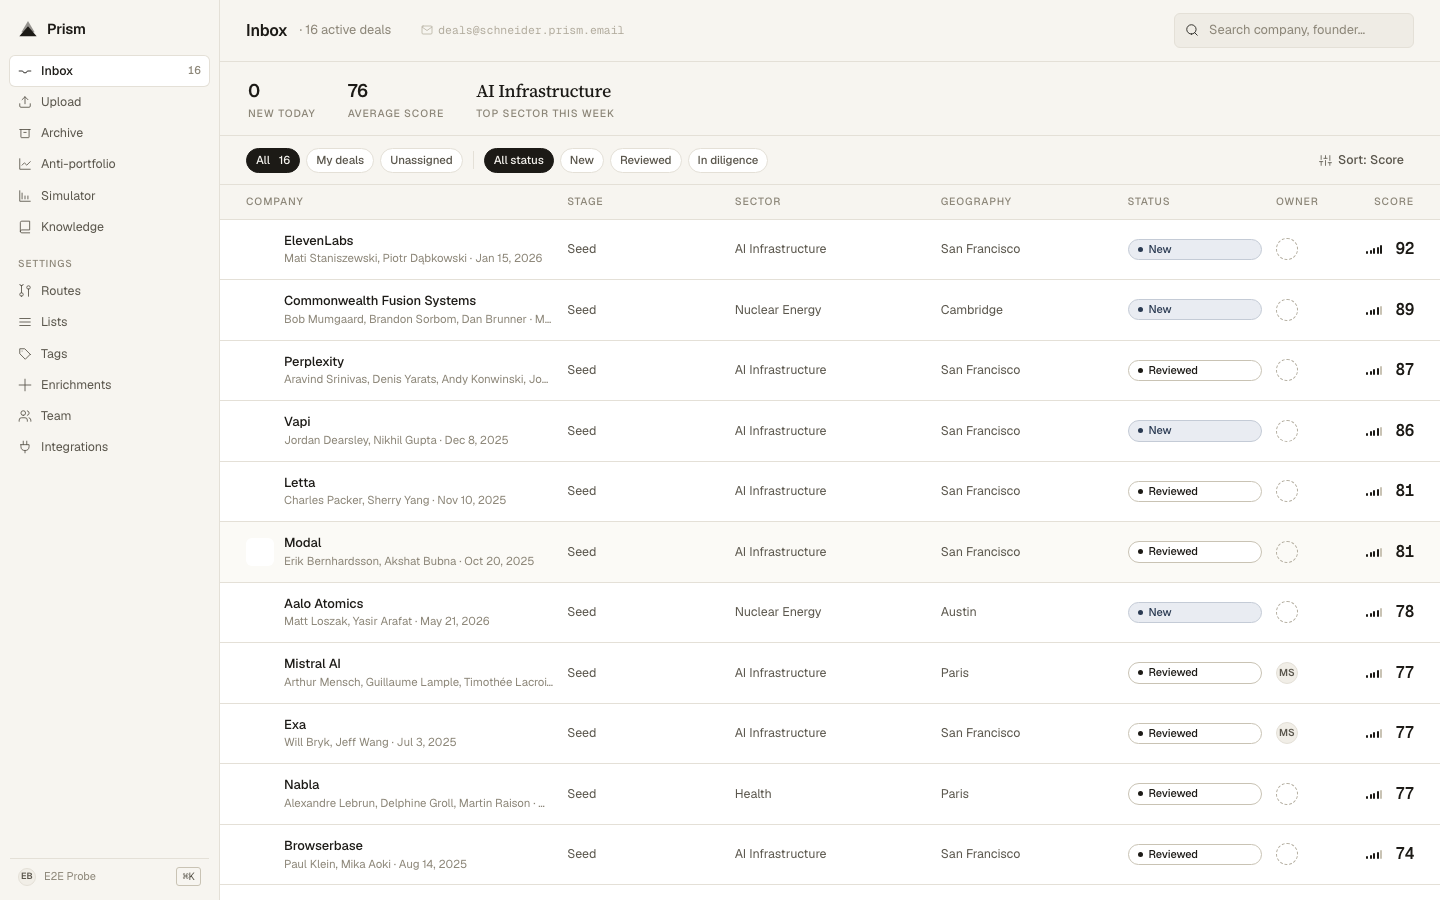Click score bars icon for Perplexity
Screen dimensions: 1440x900
[1374, 371]
